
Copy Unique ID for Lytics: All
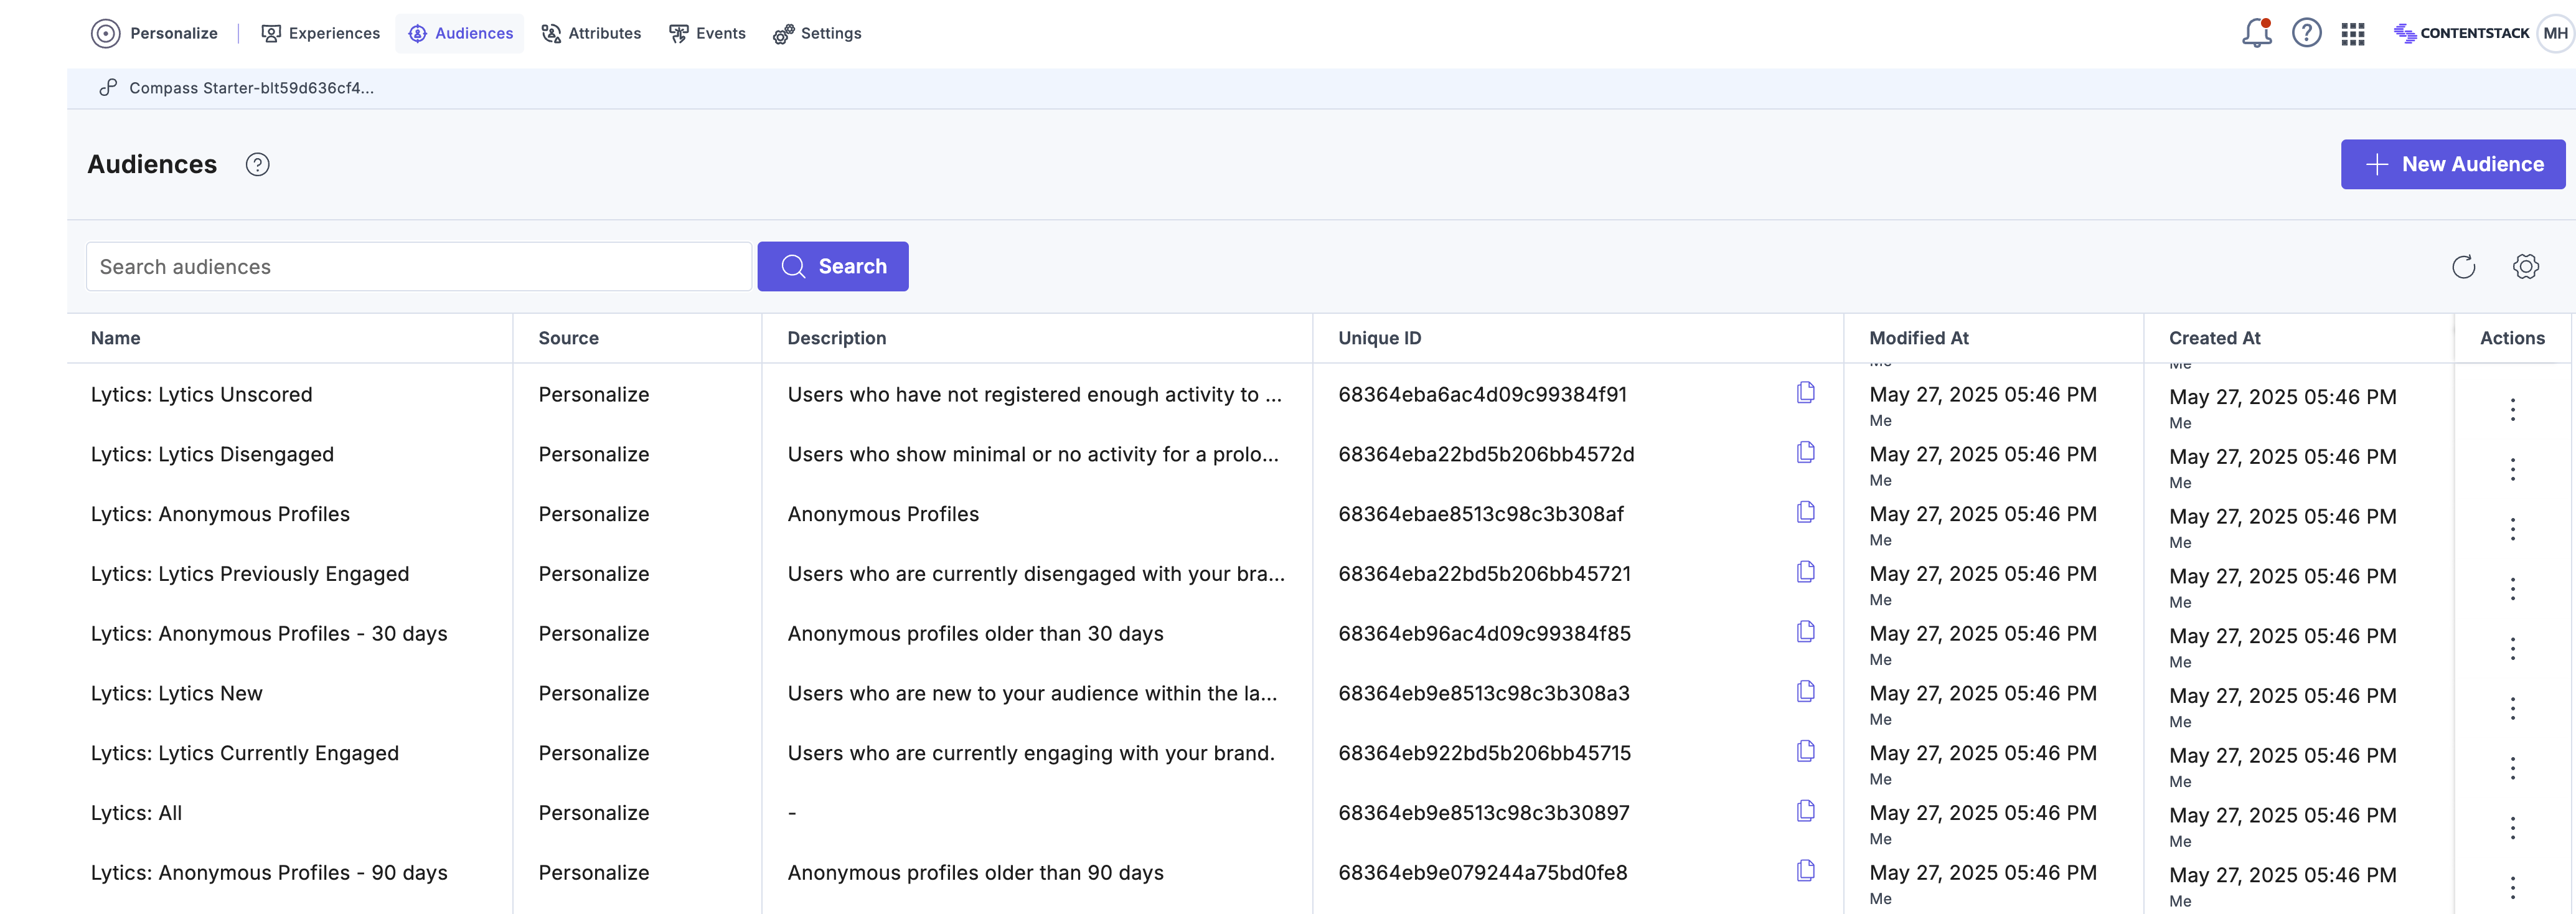[x=1805, y=811]
